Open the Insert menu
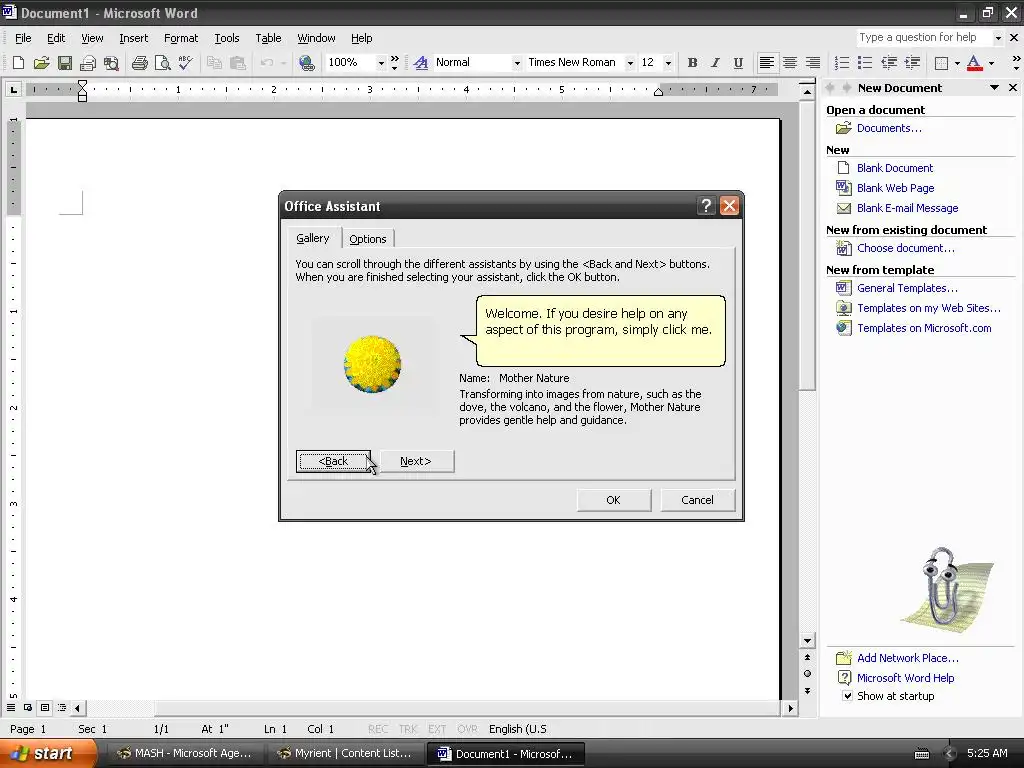The width and height of the screenshot is (1024, 768). (134, 38)
